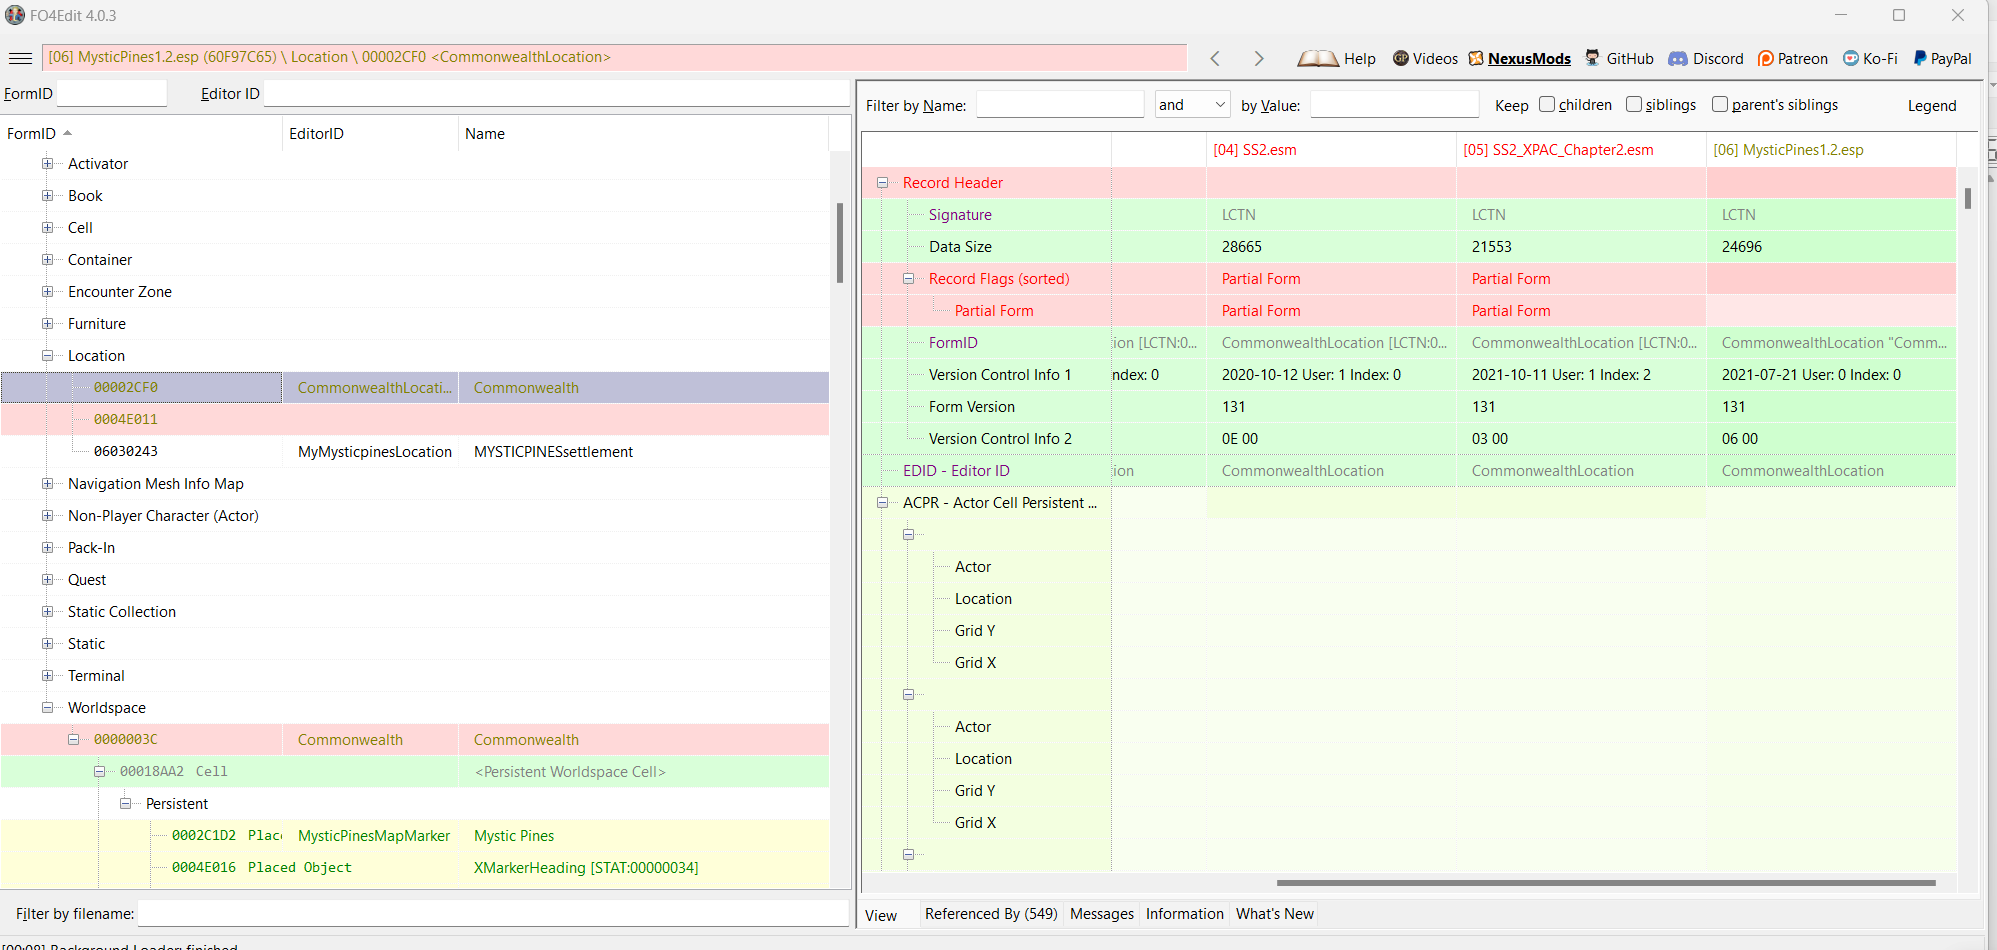
Task: Go forward with the right navigation arrow
Action: point(1259,58)
